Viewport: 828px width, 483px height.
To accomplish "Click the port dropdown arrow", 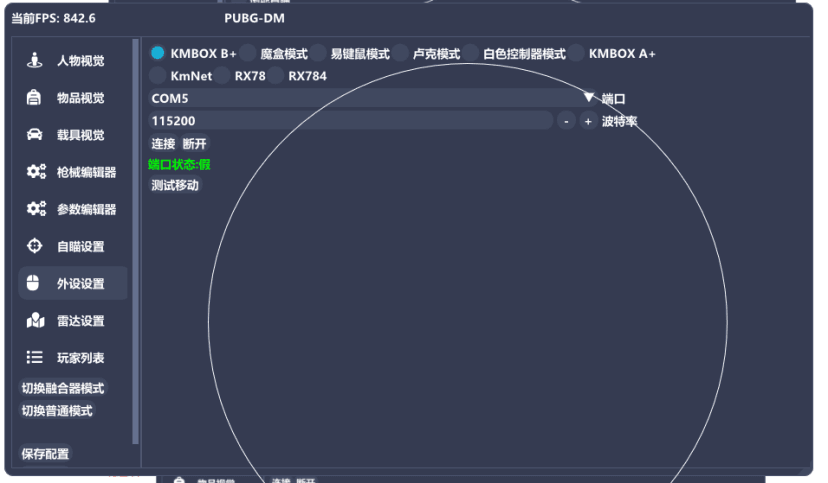I will click(589, 98).
